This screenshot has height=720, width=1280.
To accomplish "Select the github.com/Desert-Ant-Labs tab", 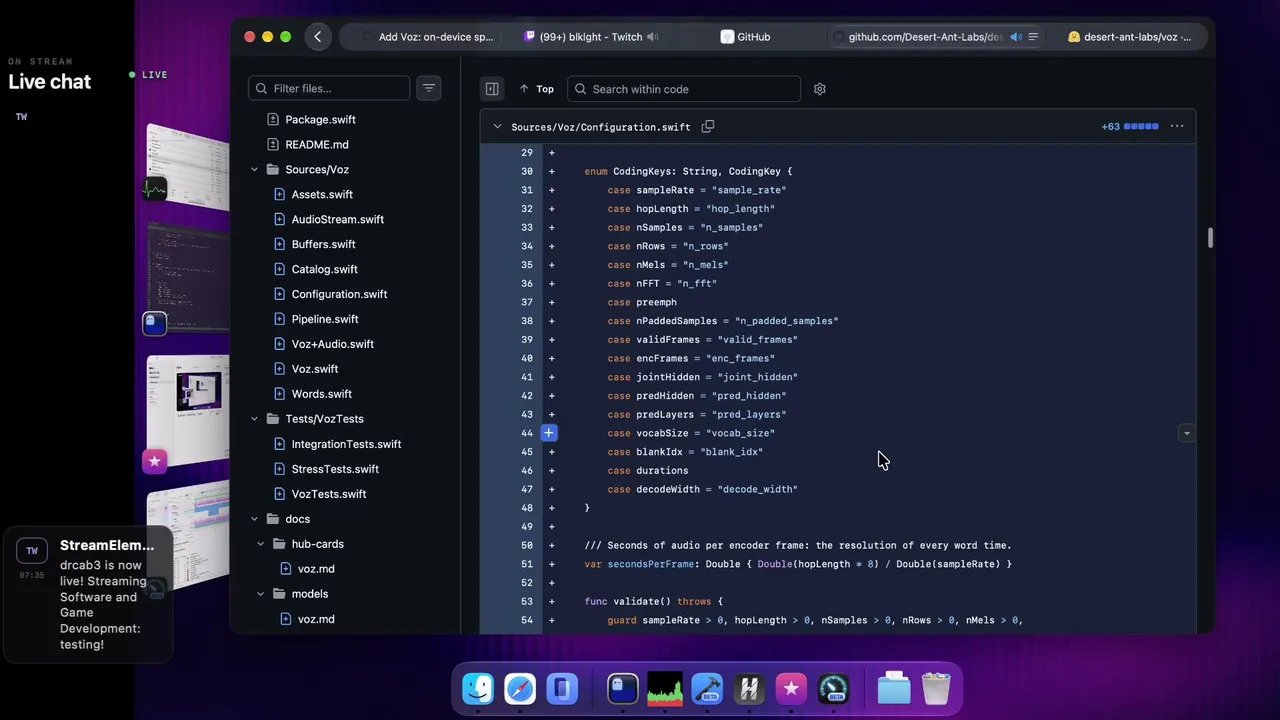I will coord(925,37).
